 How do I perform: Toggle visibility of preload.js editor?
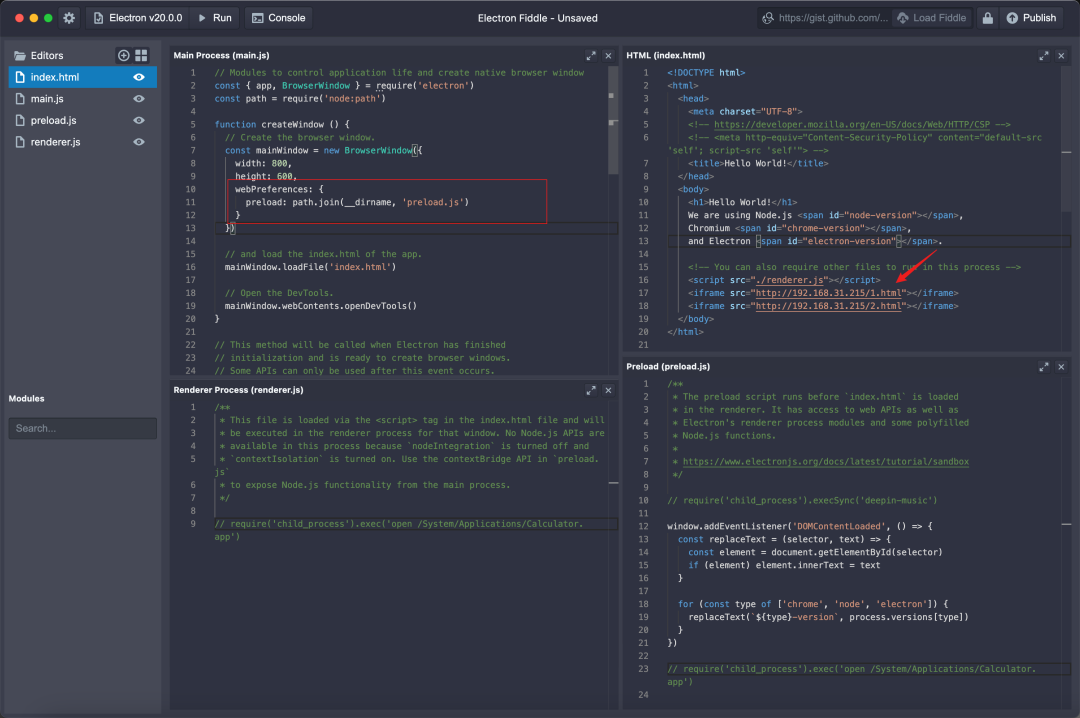(138, 121)
